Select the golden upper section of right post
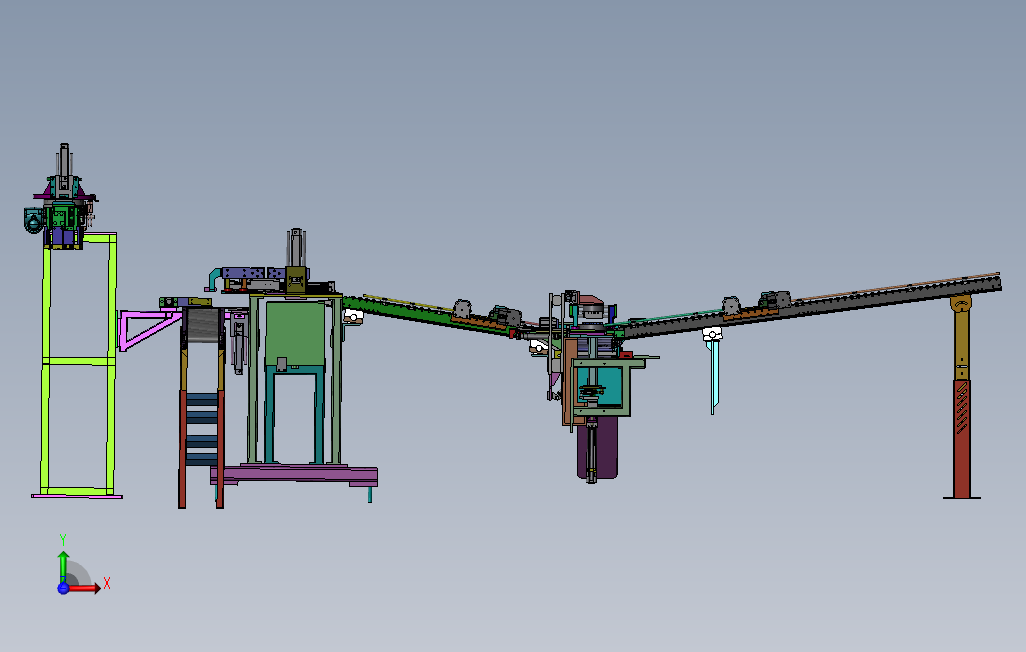Screen dimensions: 1026x652 pos(961,338)
